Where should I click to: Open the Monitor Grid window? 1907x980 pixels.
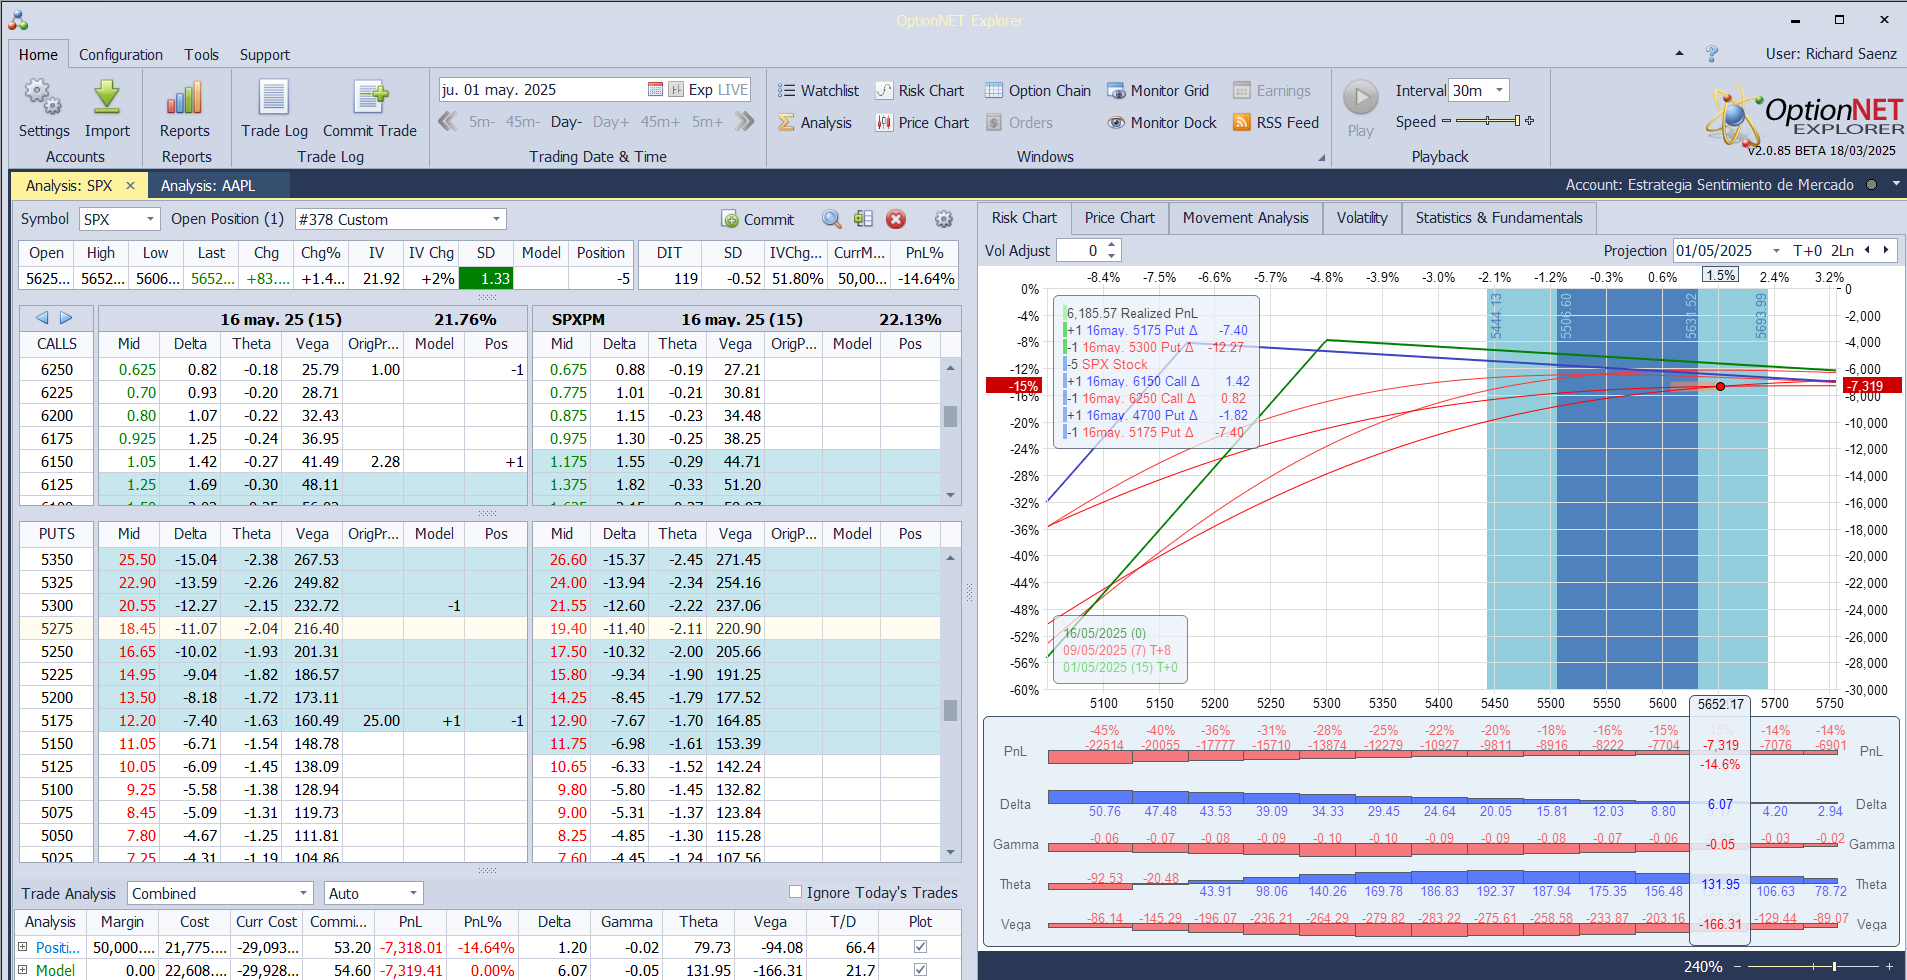point(1158,90)
